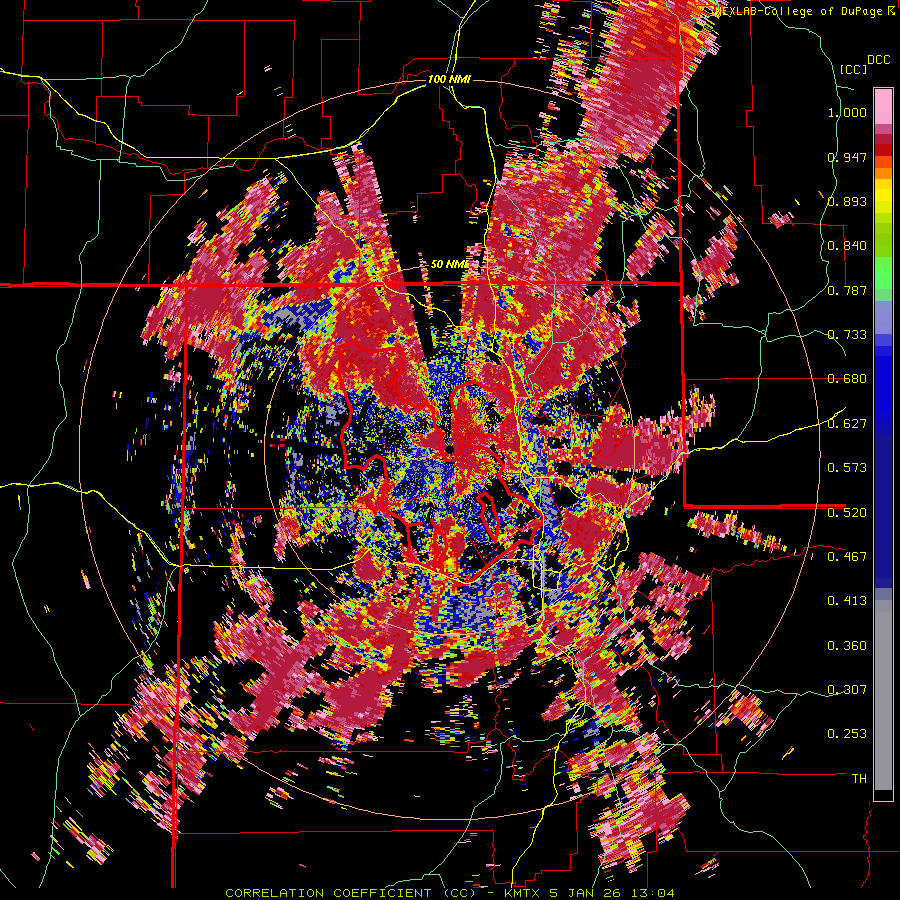Select the 0.573 legend value
The height and width of the screenshot is (900, 900).
tap(847, 468)
